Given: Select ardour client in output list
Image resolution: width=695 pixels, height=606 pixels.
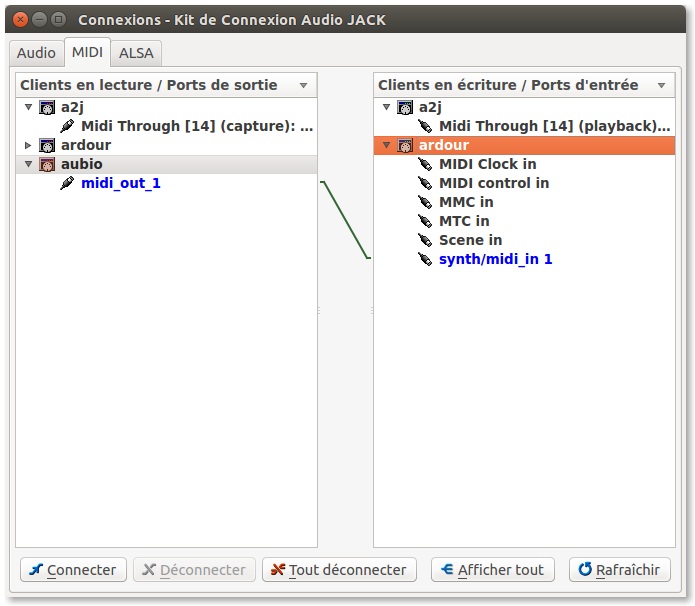Looking at the screenshot, I should (86, 145).
